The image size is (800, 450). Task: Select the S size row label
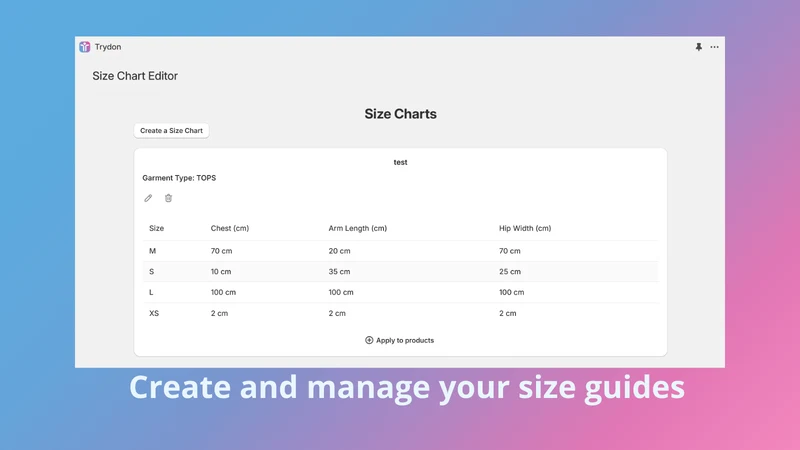[152, 271]
